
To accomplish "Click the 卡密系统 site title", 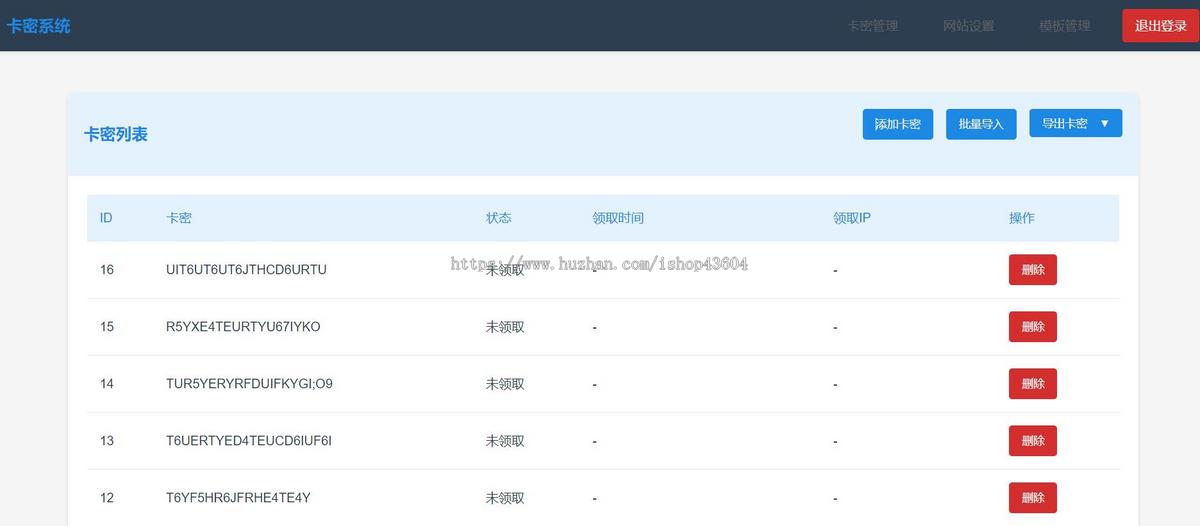I will pyautogui.click(x=39, y=26).
